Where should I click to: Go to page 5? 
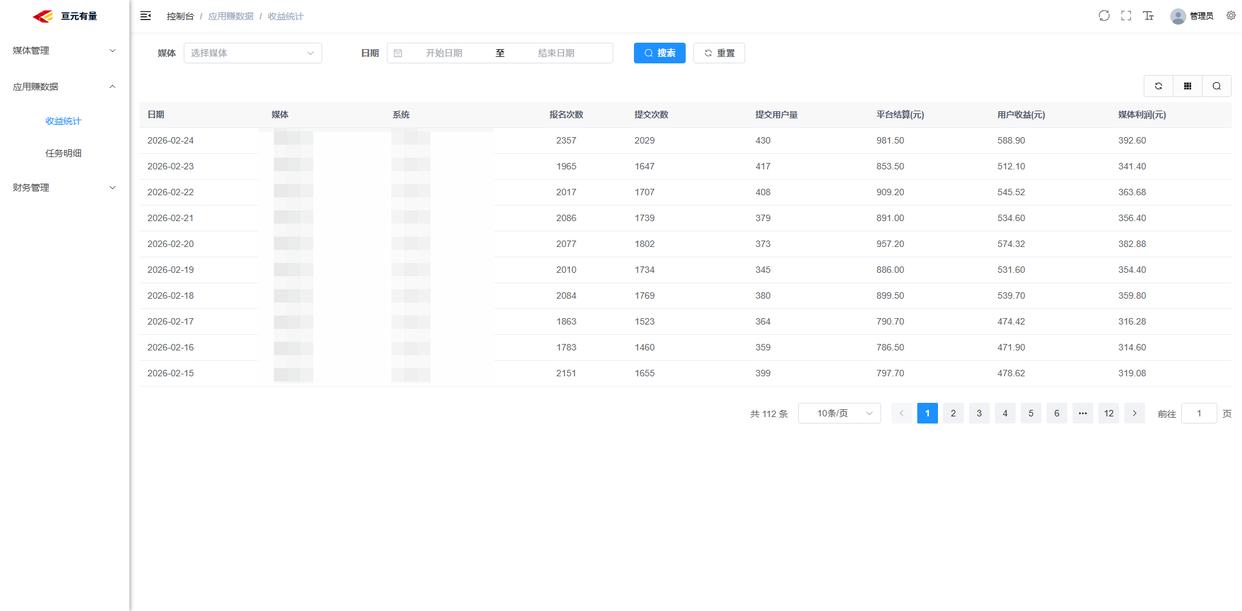tap(1031, 413)
